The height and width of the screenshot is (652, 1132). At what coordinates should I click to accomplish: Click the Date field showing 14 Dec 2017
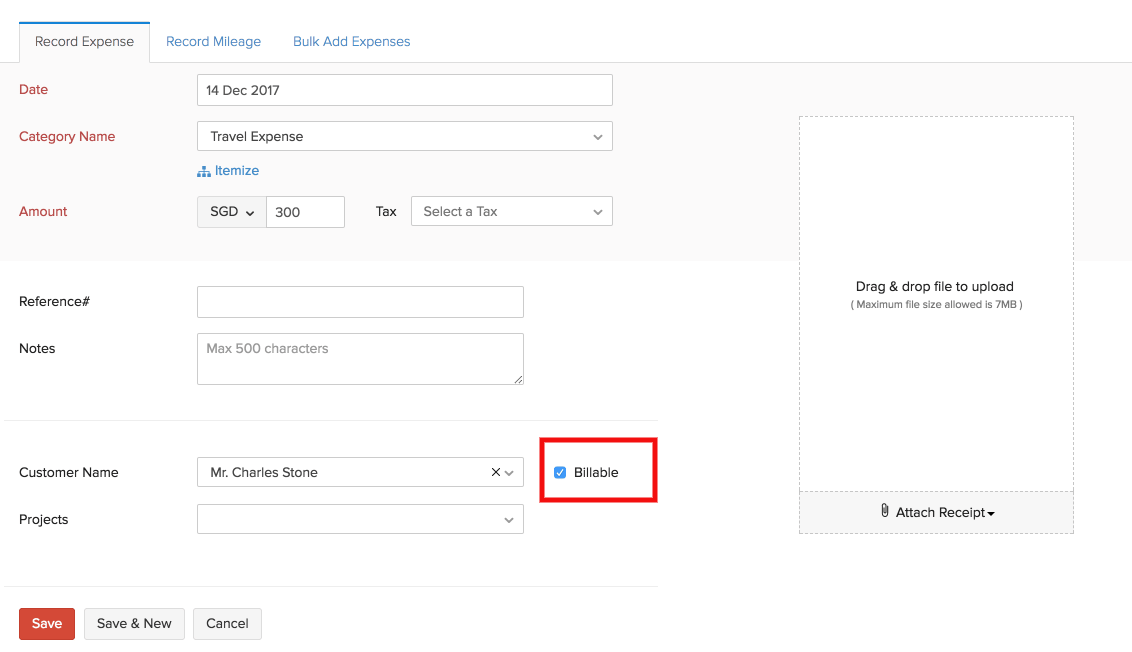404,89
